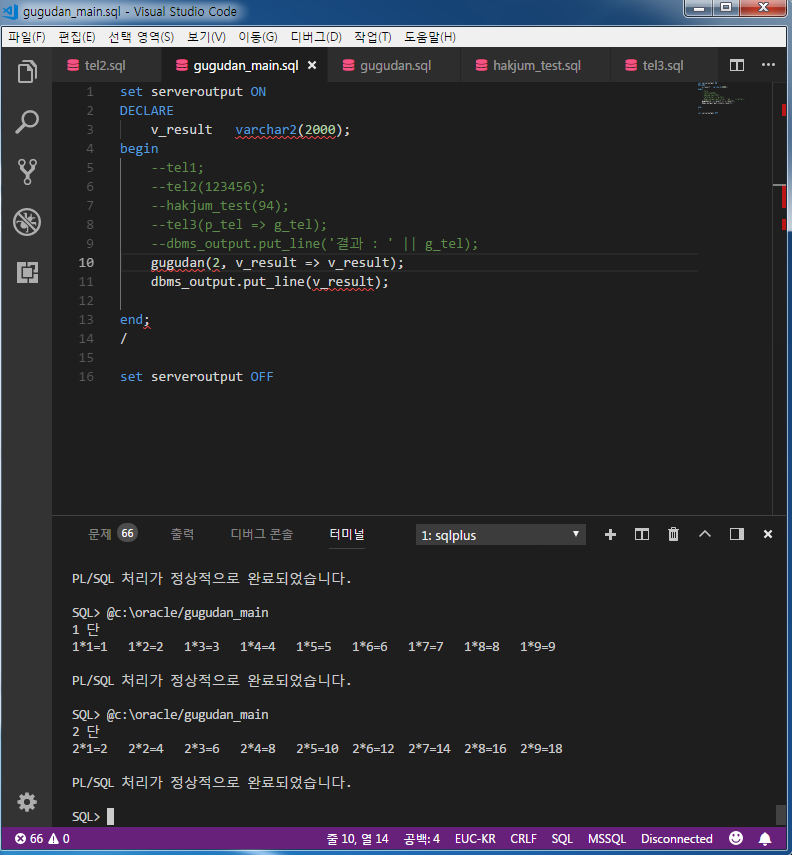Change language mode SQL
The image size is (792, 855).
(562, 839)
